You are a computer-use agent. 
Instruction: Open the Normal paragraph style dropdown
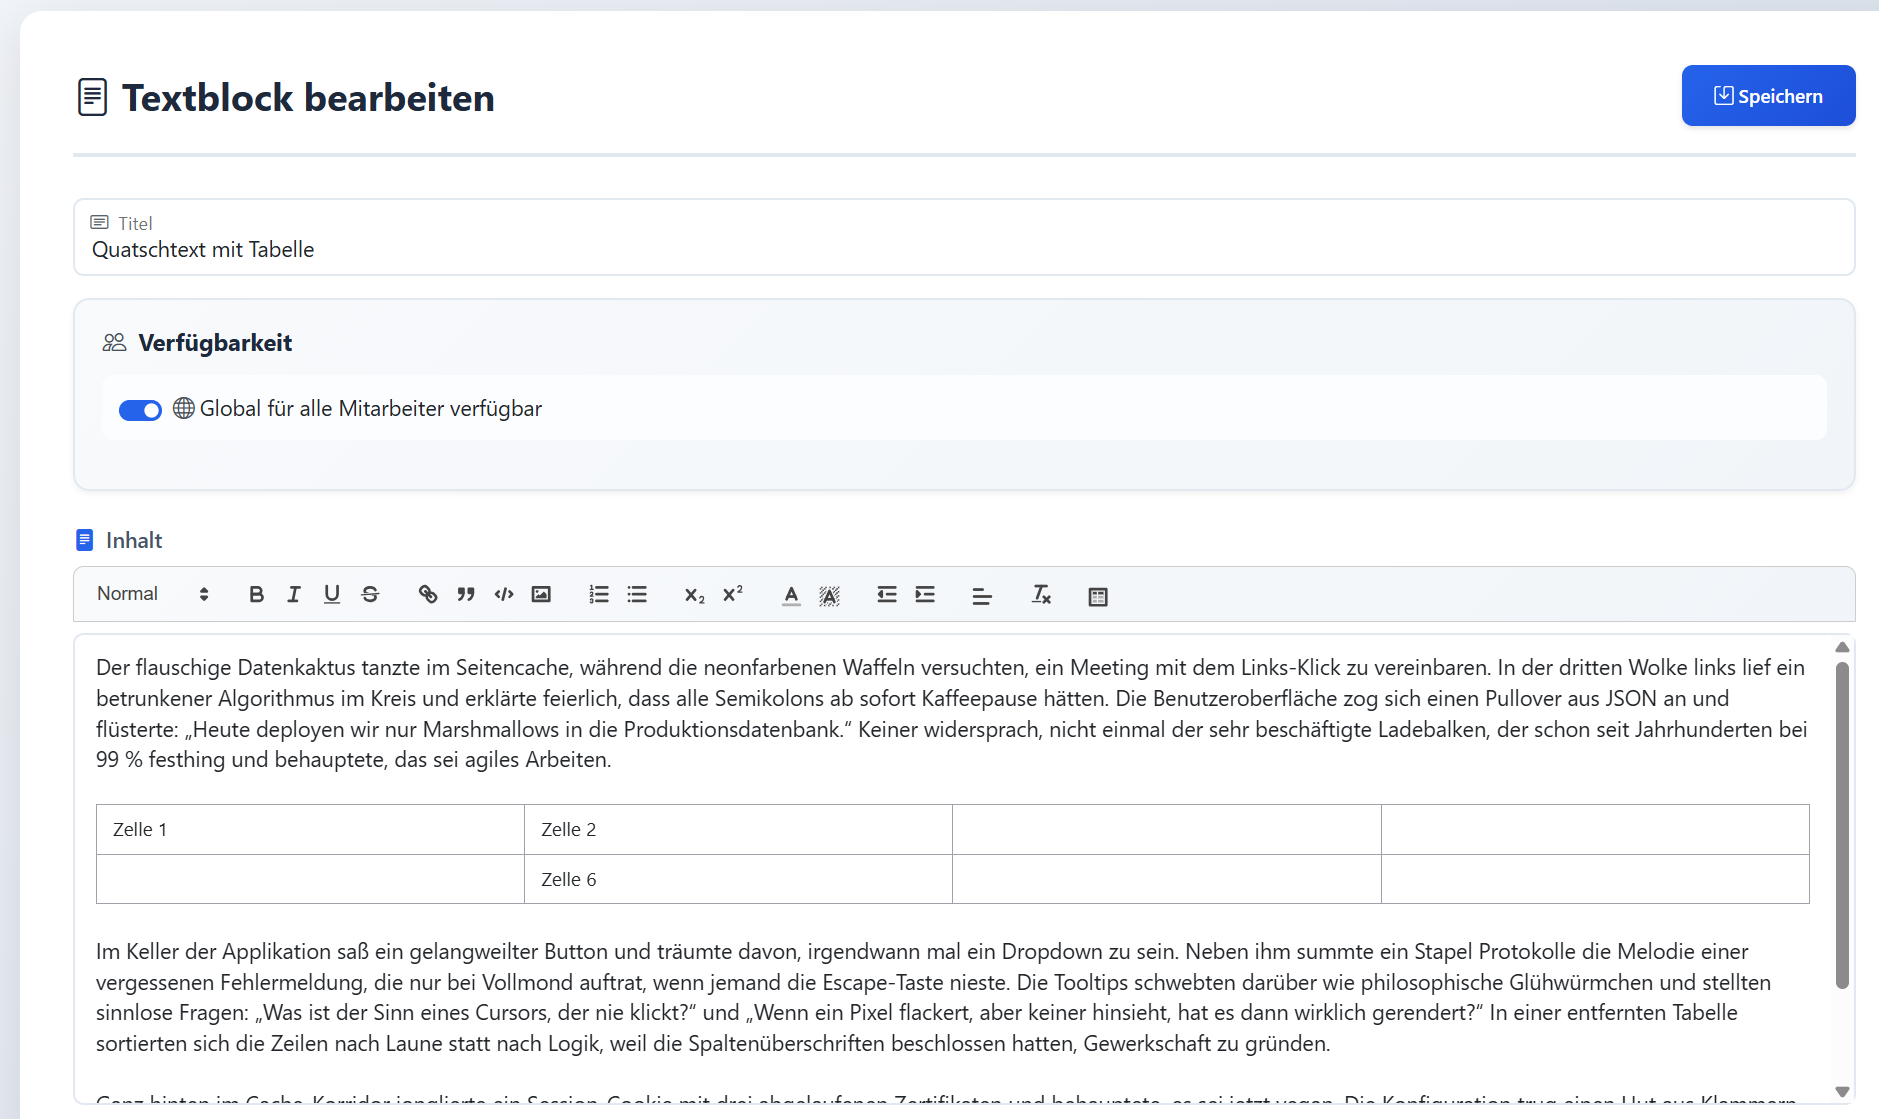tap(149, 593)
